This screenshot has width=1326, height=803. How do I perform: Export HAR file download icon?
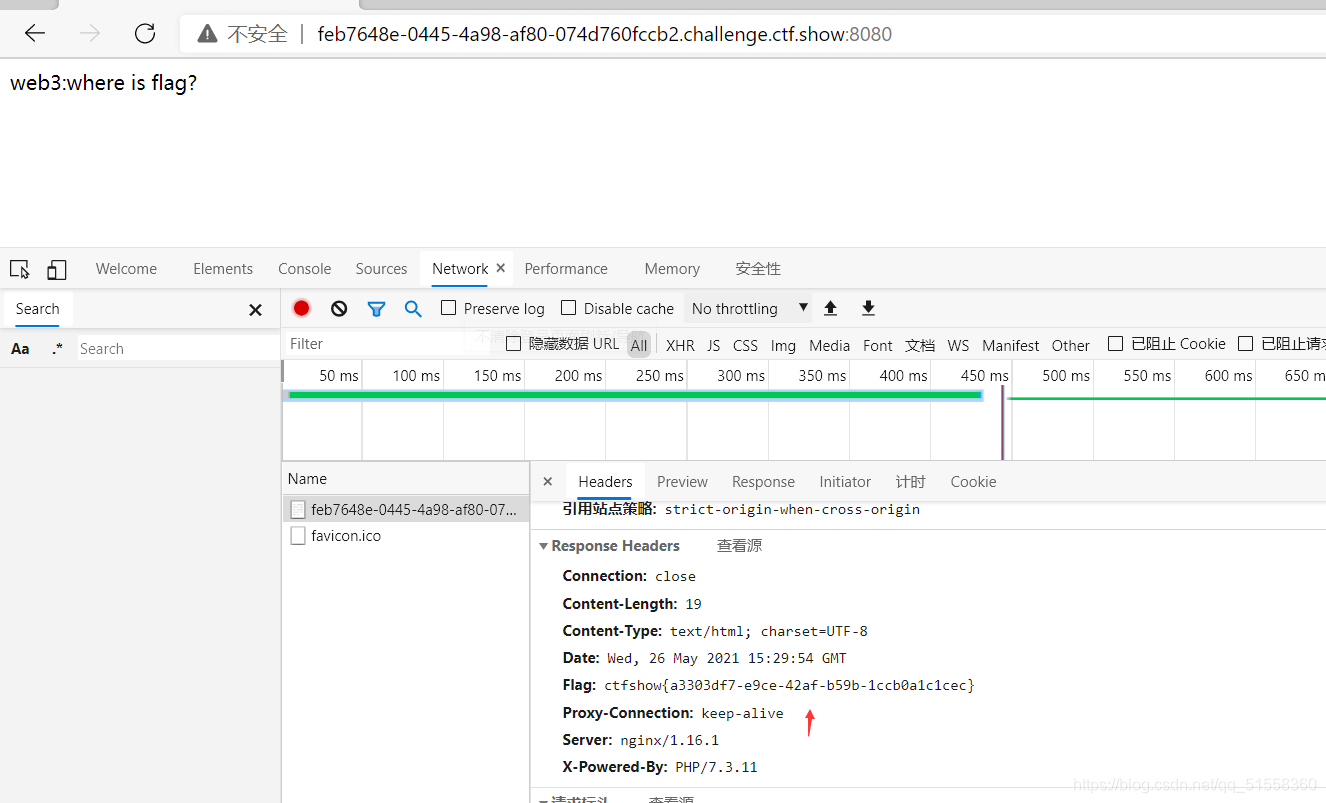[x=868, y=308]
